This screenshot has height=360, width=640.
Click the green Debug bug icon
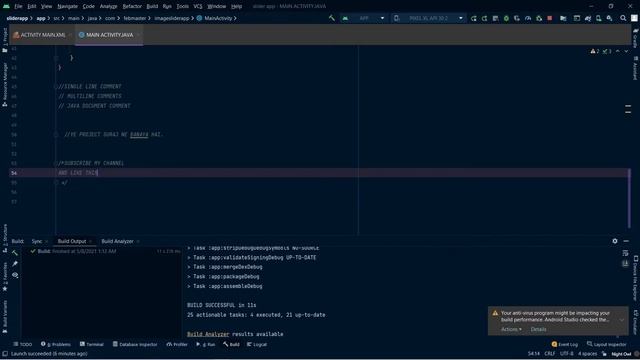click(506, 18)
